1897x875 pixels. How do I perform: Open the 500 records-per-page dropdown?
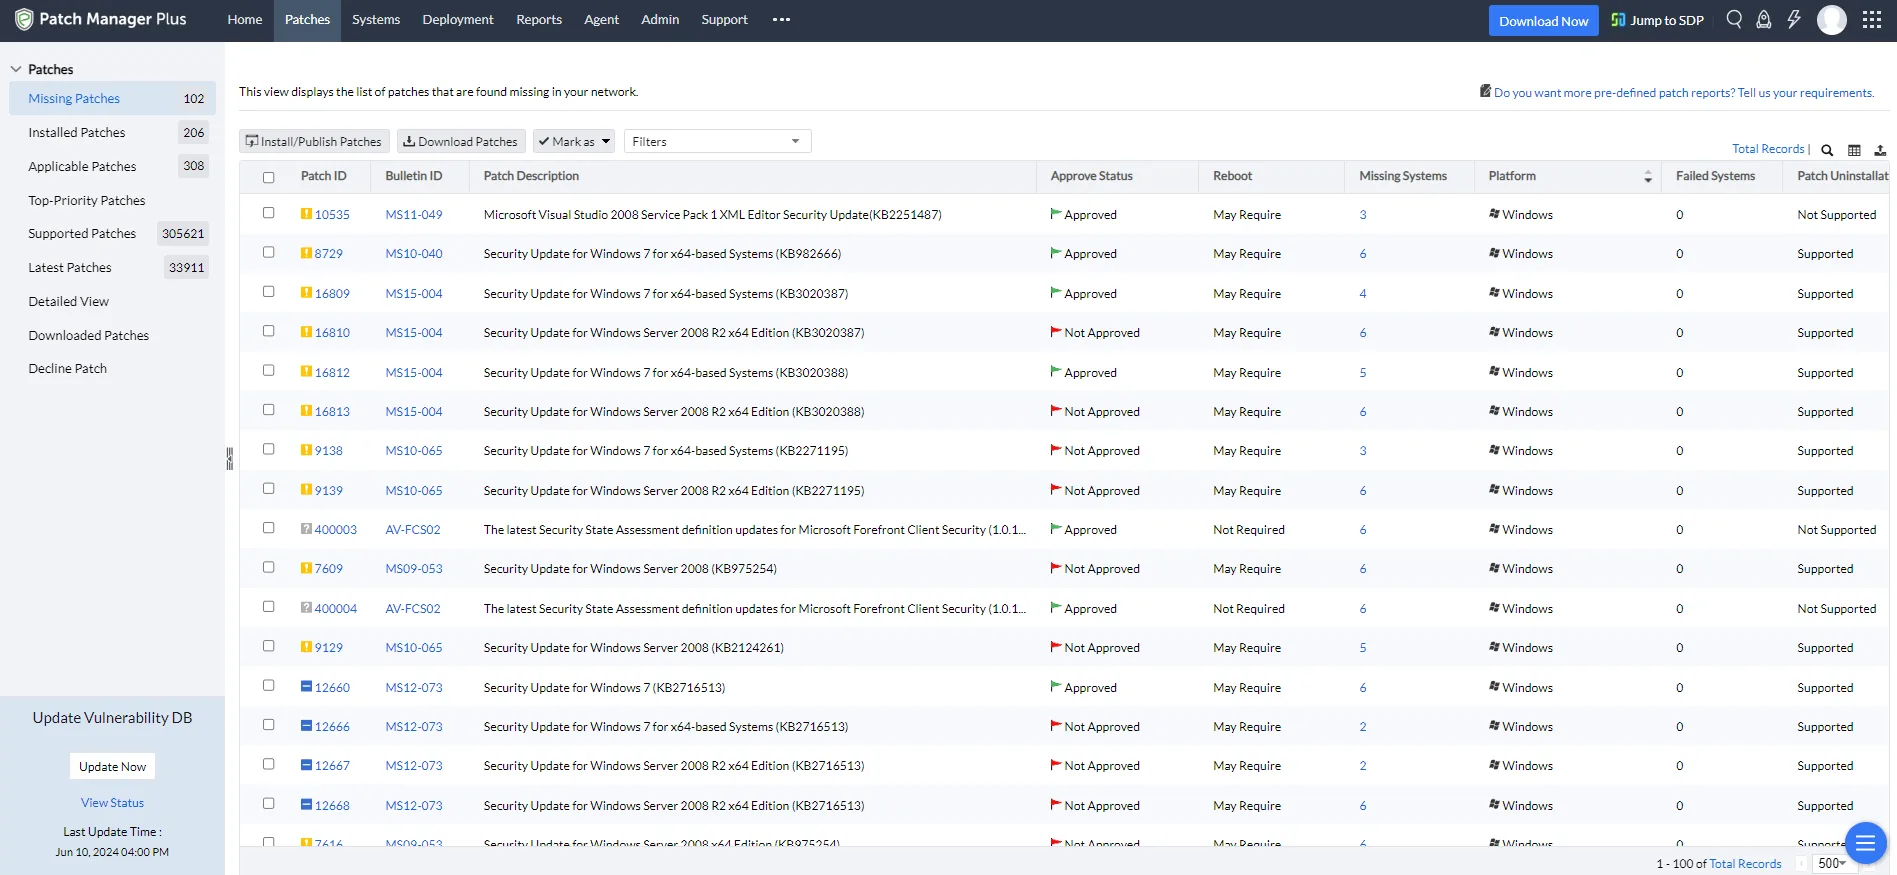(x=1832, y=863)
